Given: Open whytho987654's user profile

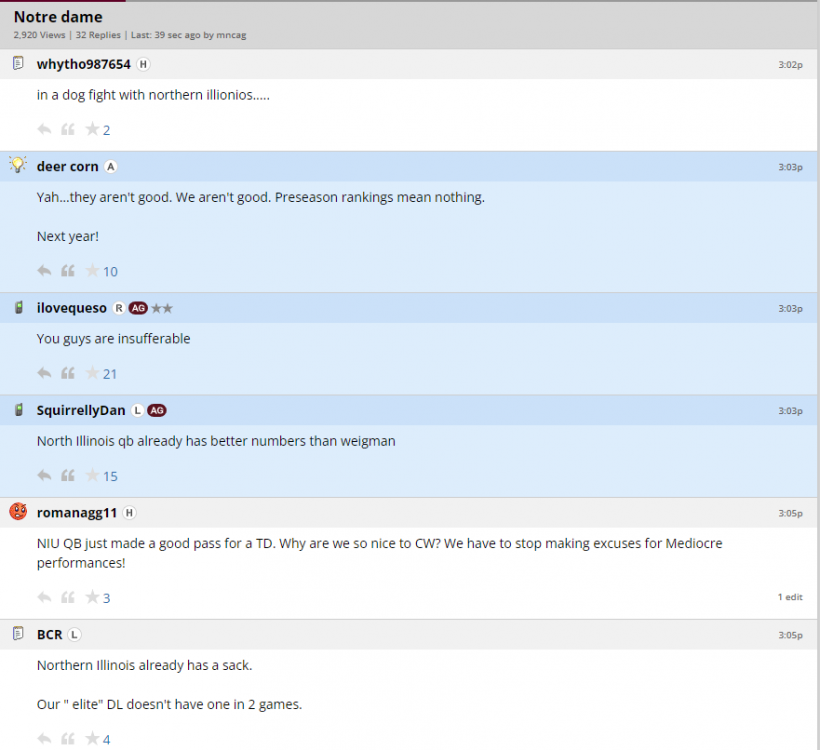Looking at the screenshot, I should [x=84, y=64].
